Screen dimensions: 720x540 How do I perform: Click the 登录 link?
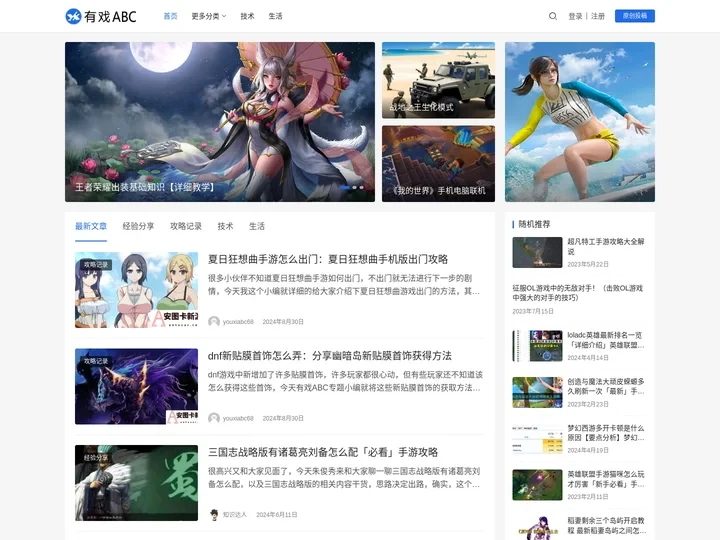[575, 16]
